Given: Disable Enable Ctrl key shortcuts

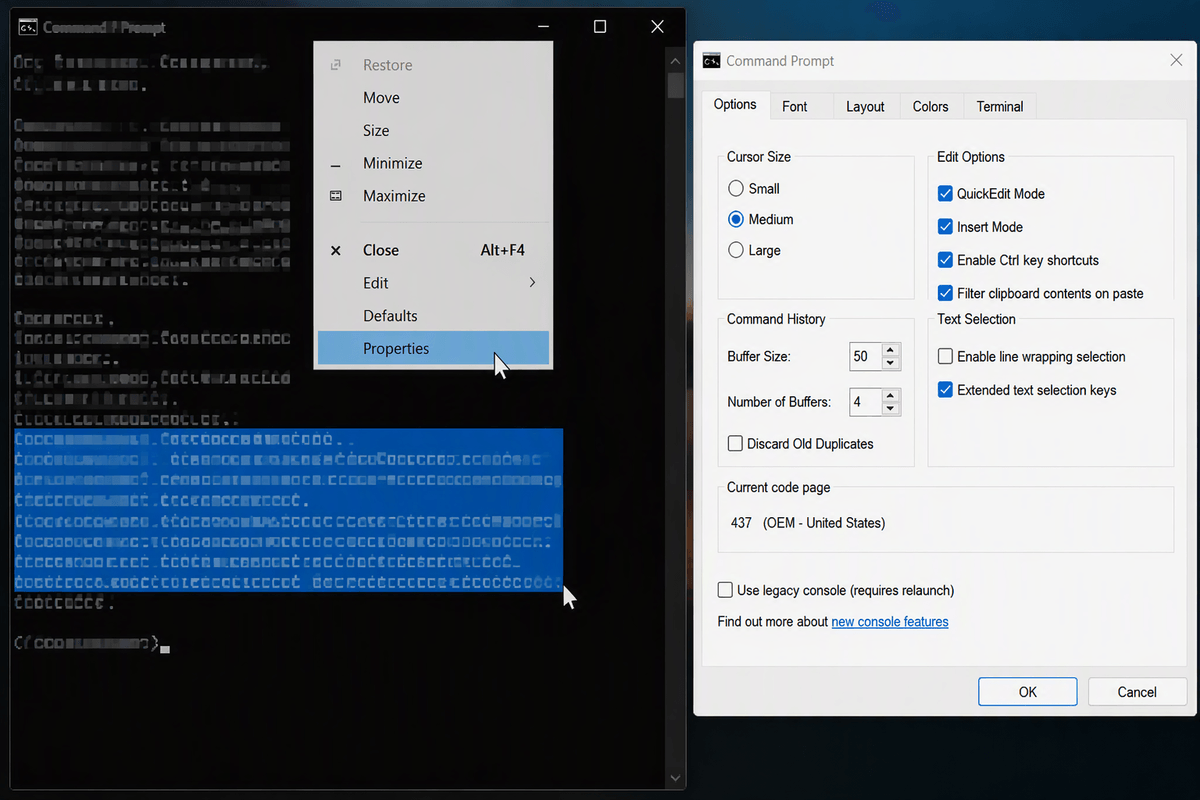Looking at the screenshot, I should tap(945, 260).
